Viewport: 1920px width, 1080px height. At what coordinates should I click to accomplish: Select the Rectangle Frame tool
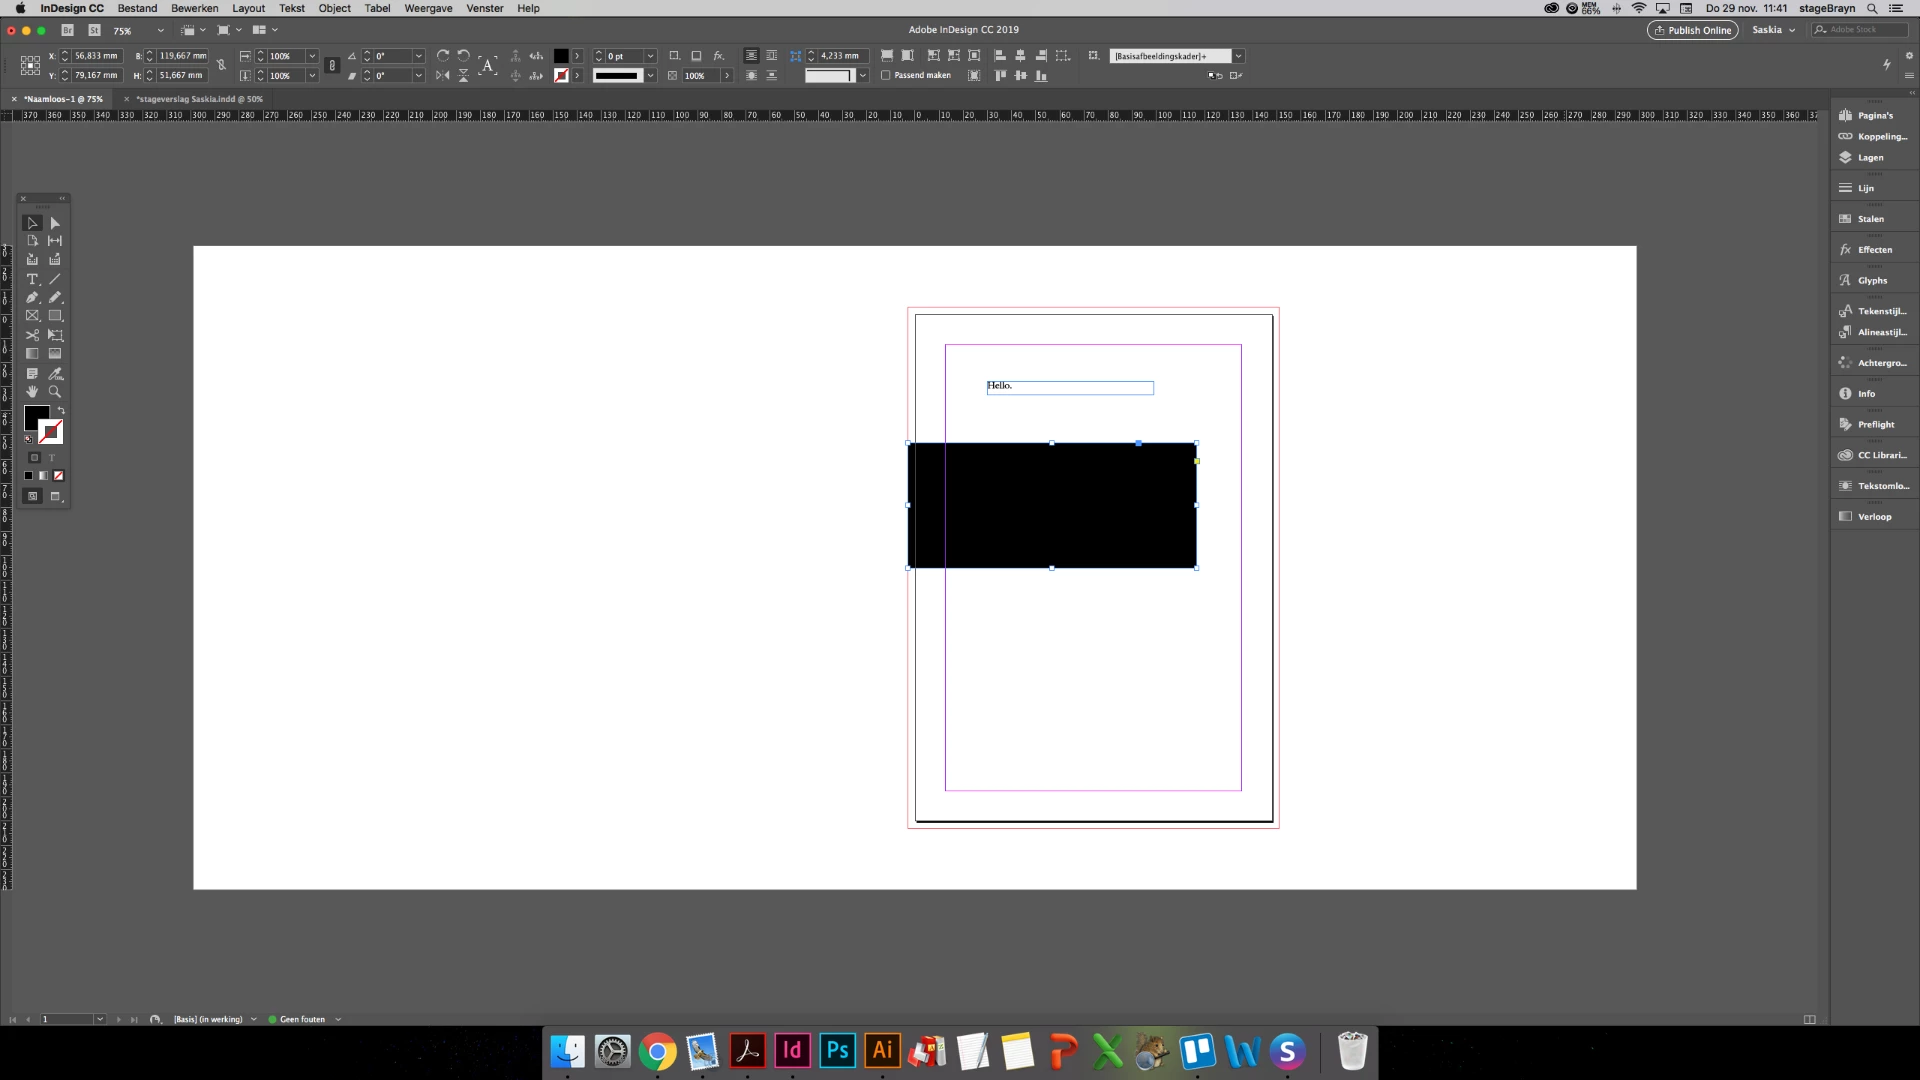pos(32,316)
